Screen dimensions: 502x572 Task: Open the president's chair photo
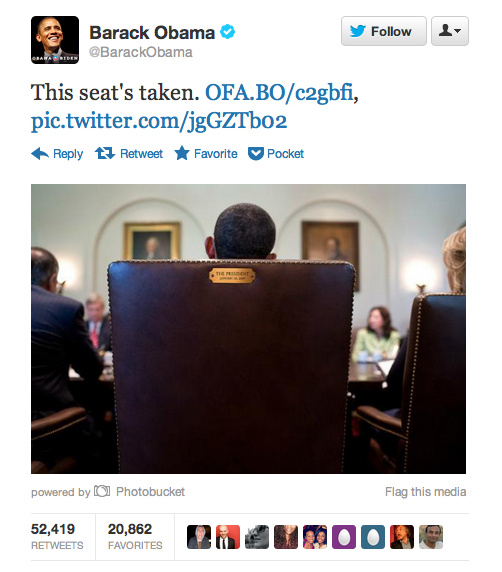coord(248,329)
